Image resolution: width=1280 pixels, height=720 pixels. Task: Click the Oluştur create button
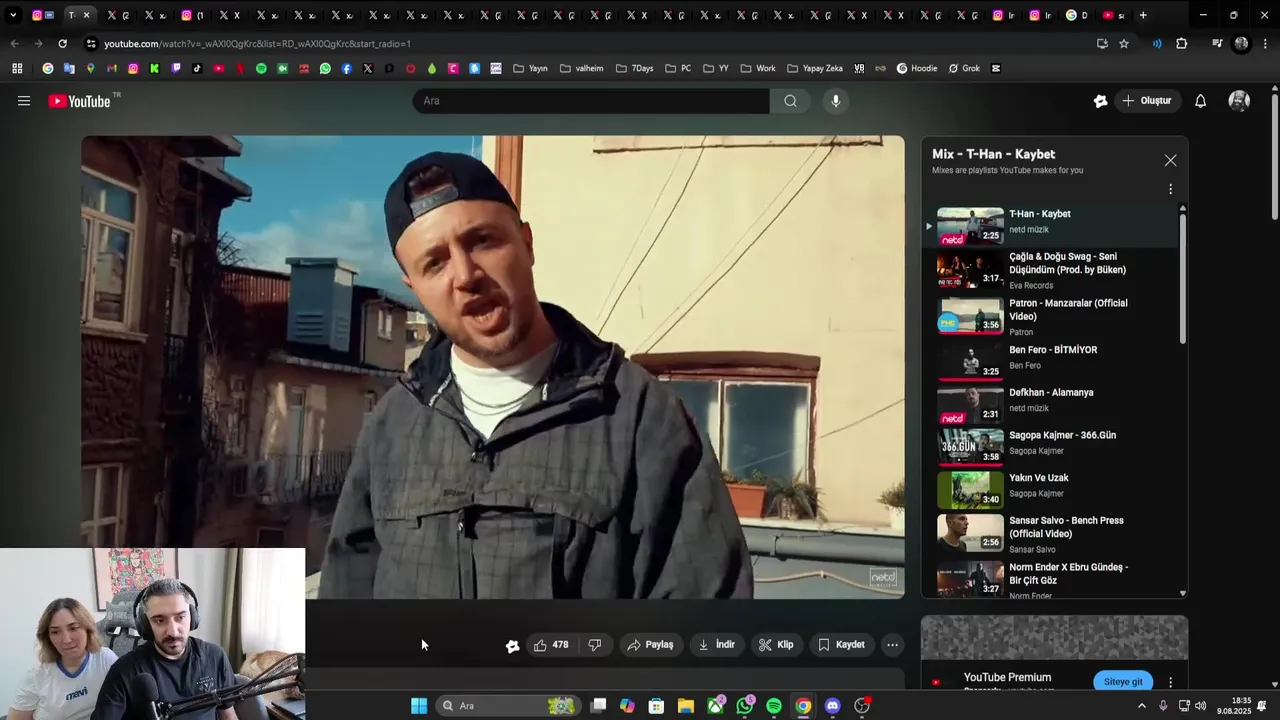coord(1146,101)
